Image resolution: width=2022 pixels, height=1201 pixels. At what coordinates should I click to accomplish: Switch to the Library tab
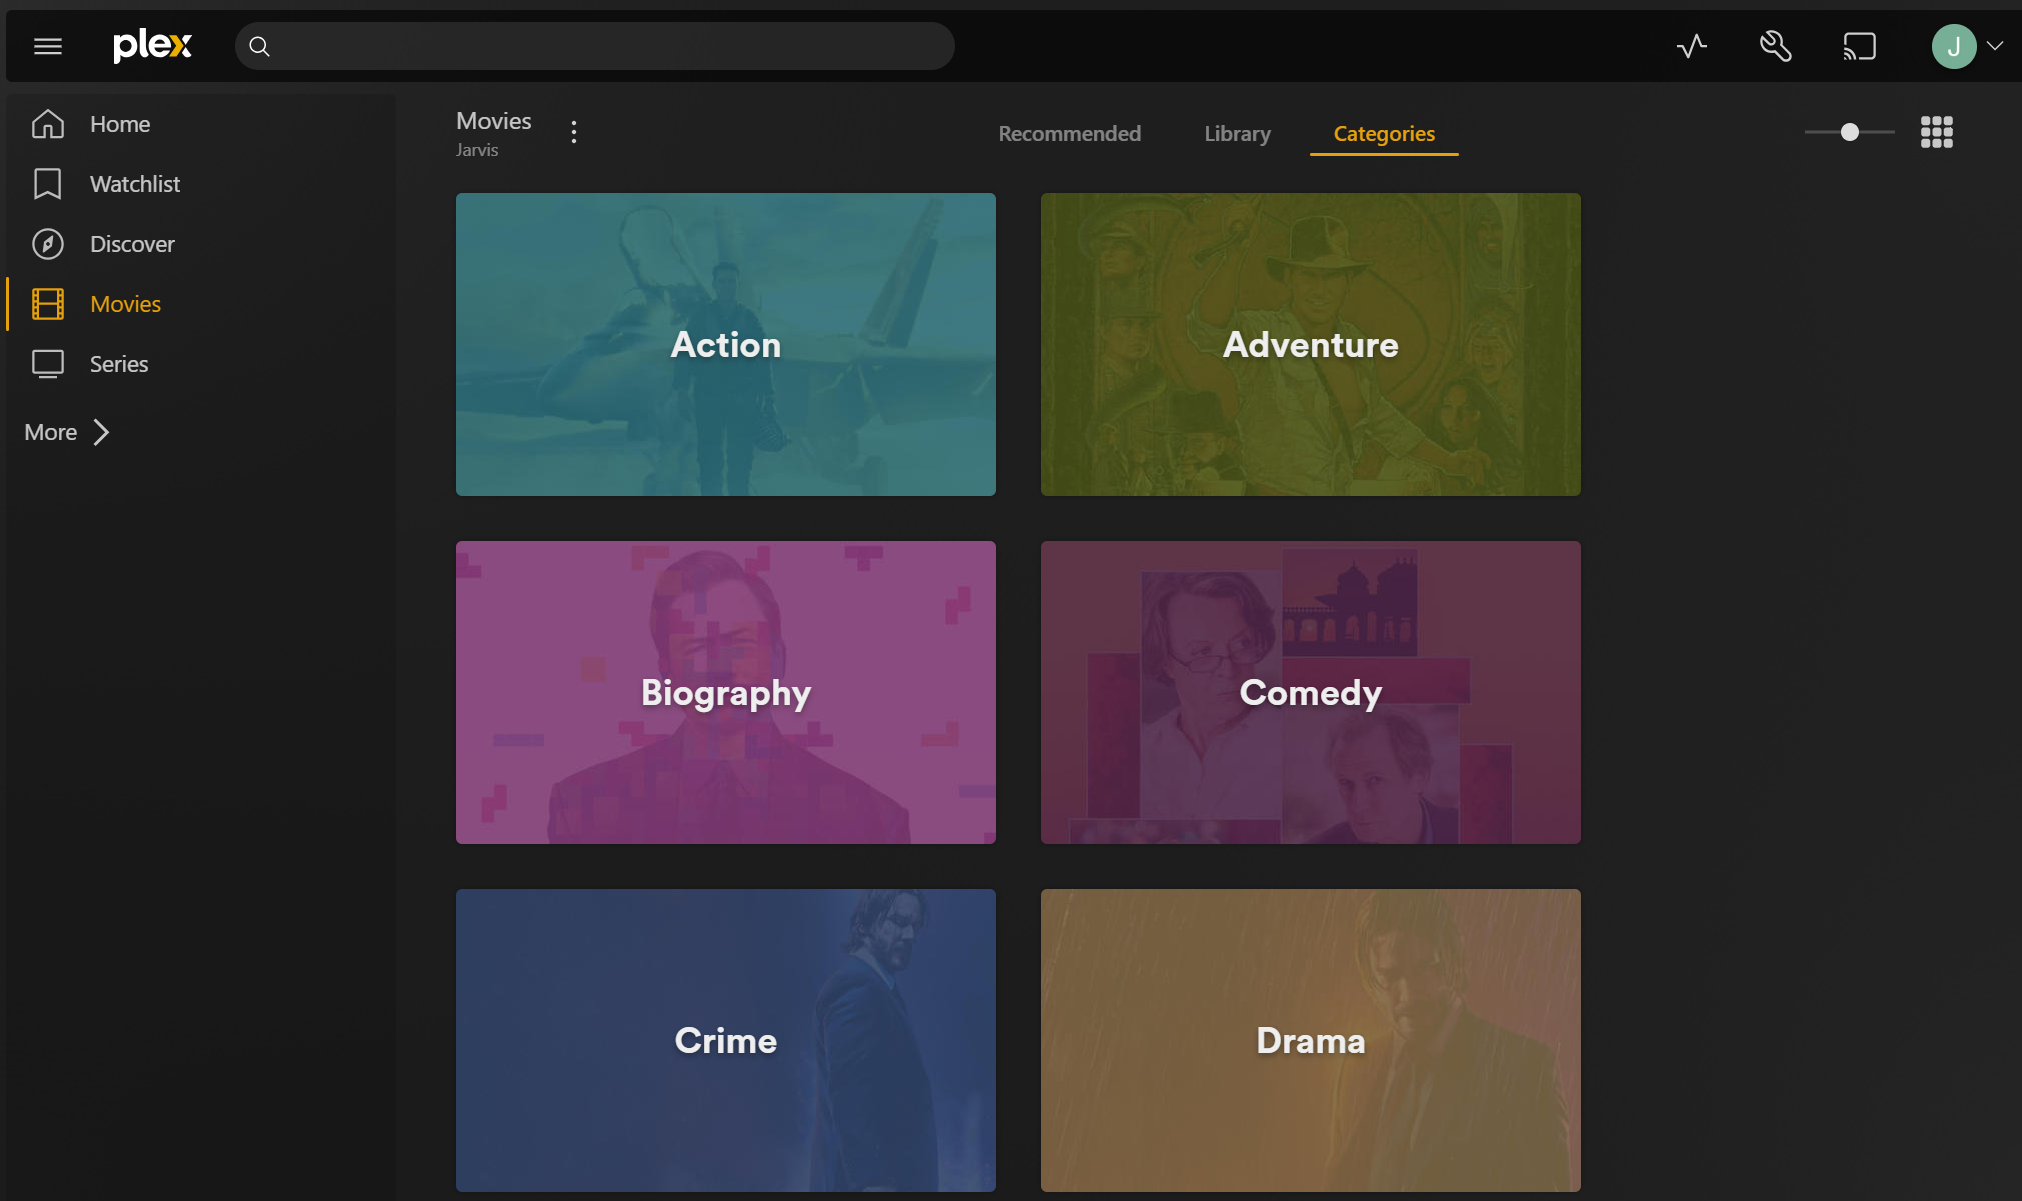coord(1237,133)
